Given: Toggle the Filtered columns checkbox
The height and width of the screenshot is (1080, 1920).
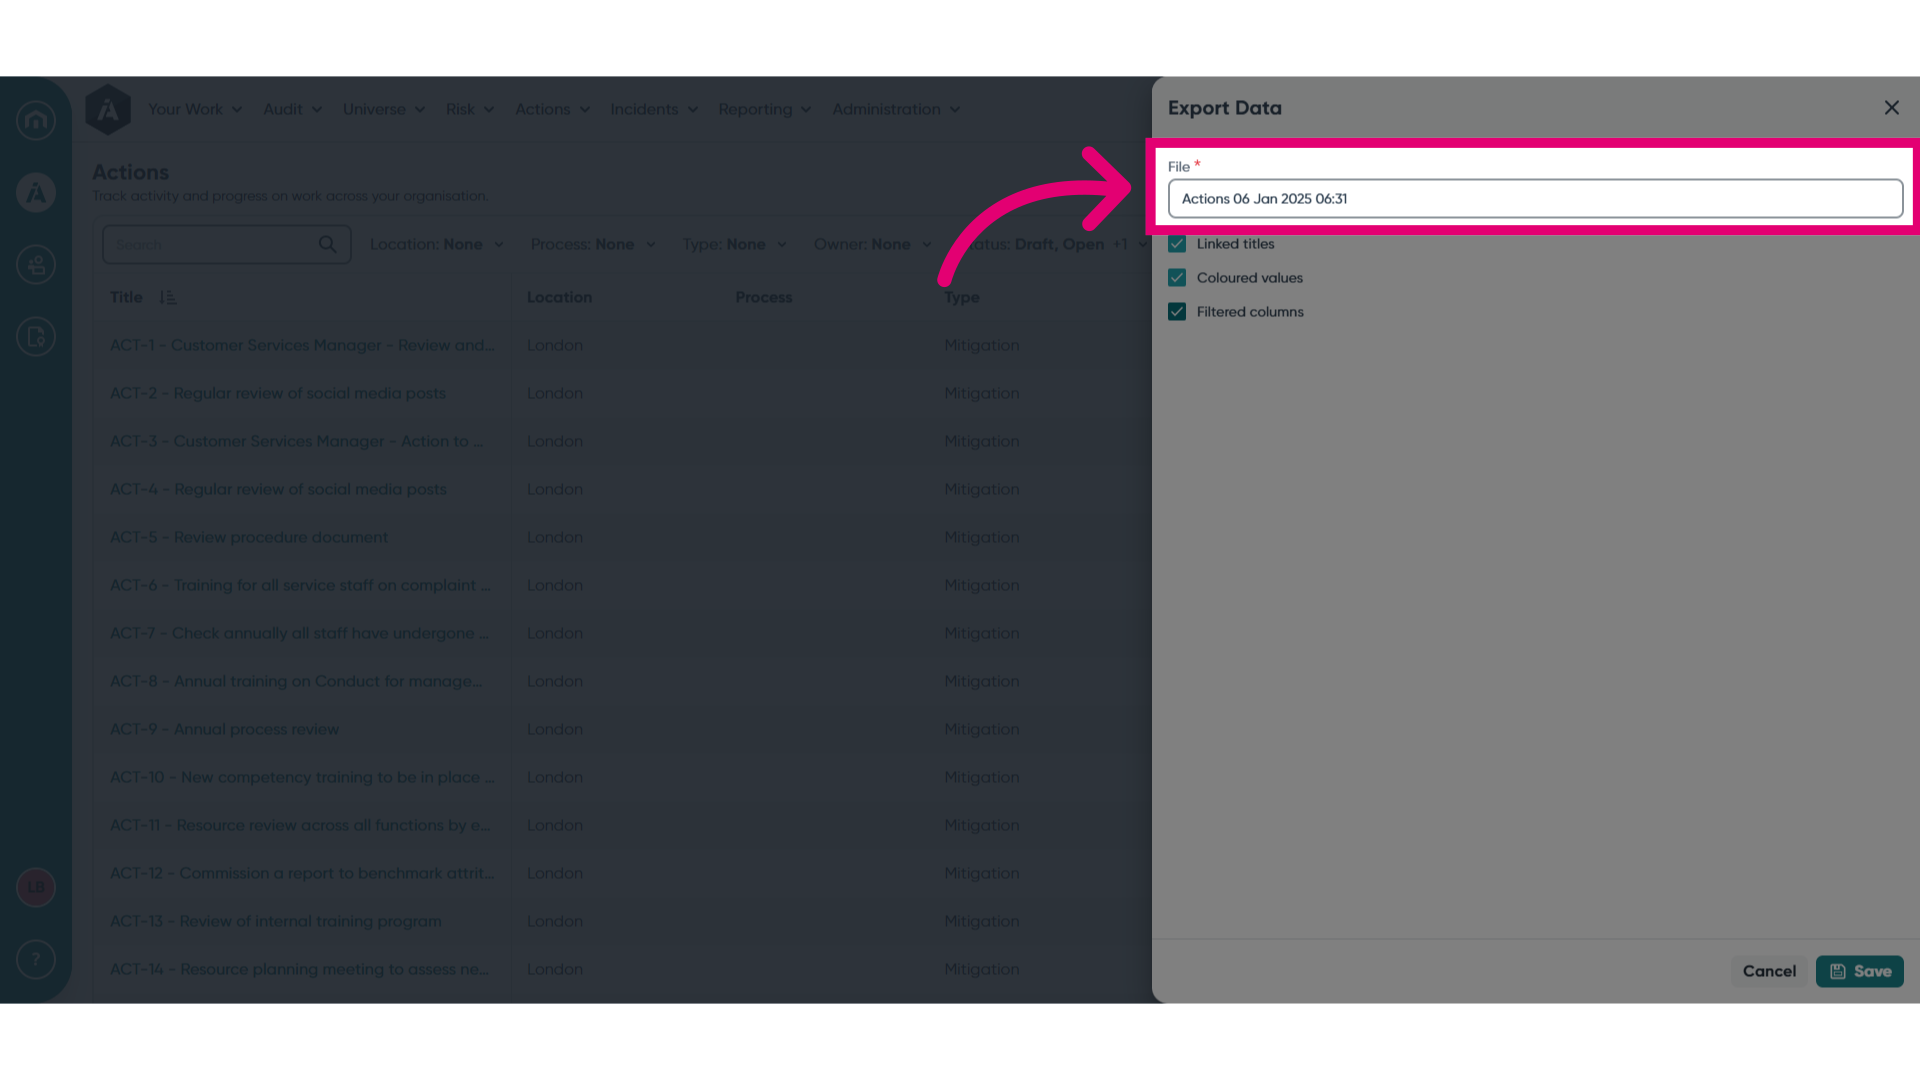Looking at the screenshot, I should (1177, 312).
